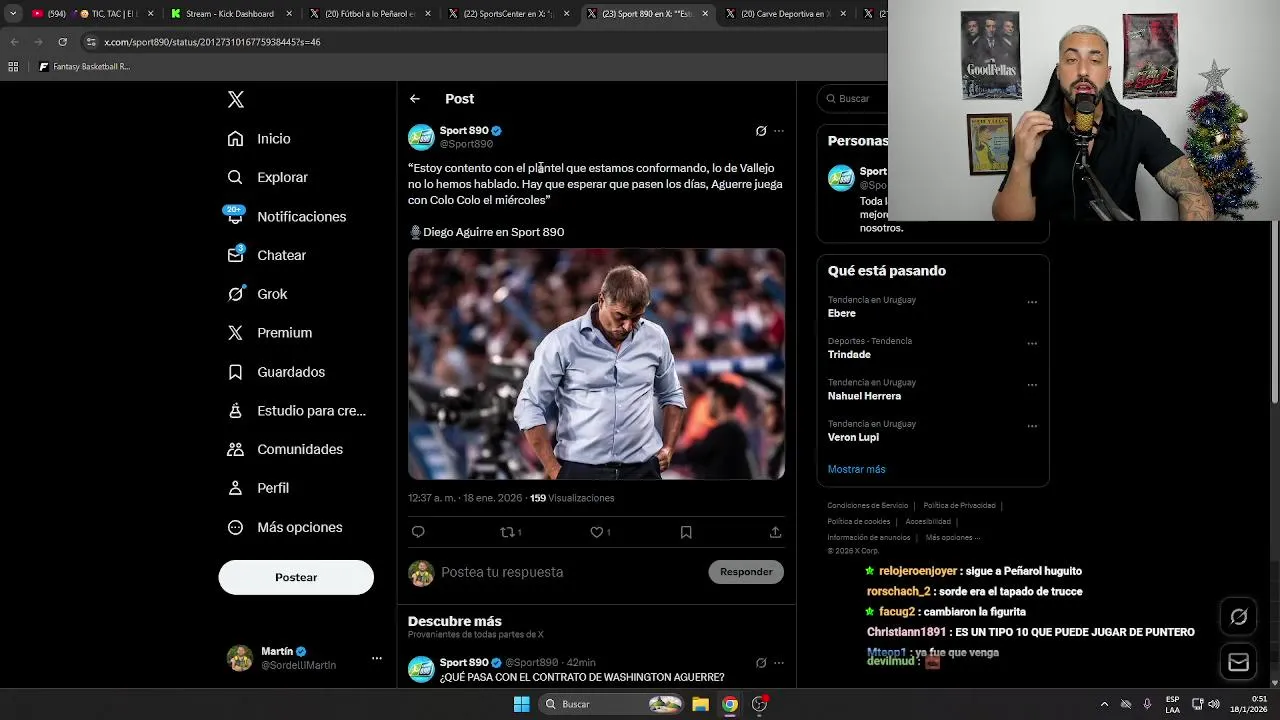
Task: Open the floating messages envelope button
Action: point(1239,662)
